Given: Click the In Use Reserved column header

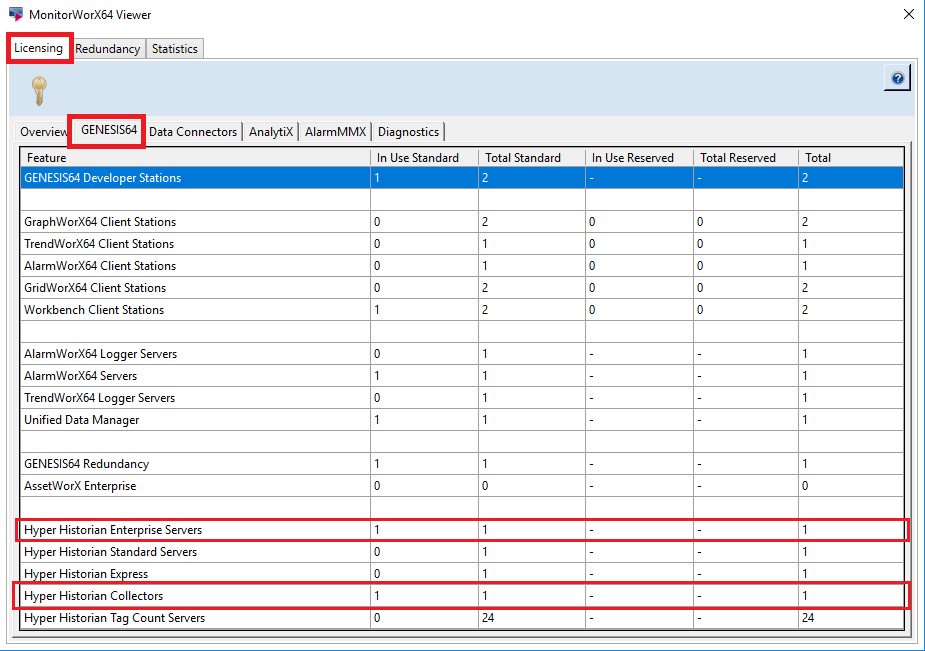Looking at the screenshot, I should click(639, 157).
